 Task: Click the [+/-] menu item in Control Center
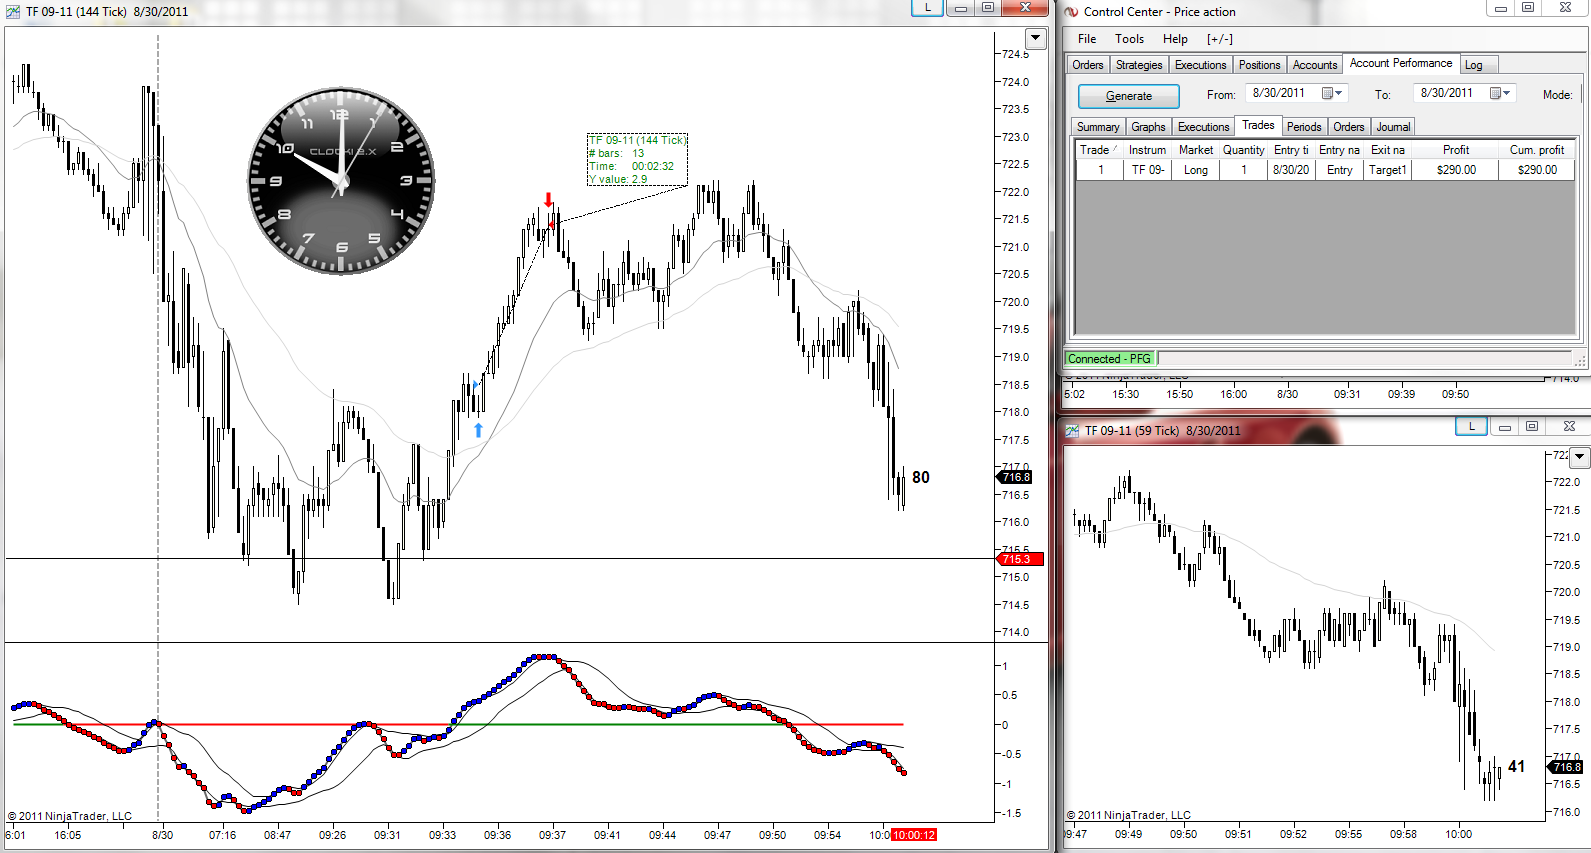click(x=1220, y=39)
